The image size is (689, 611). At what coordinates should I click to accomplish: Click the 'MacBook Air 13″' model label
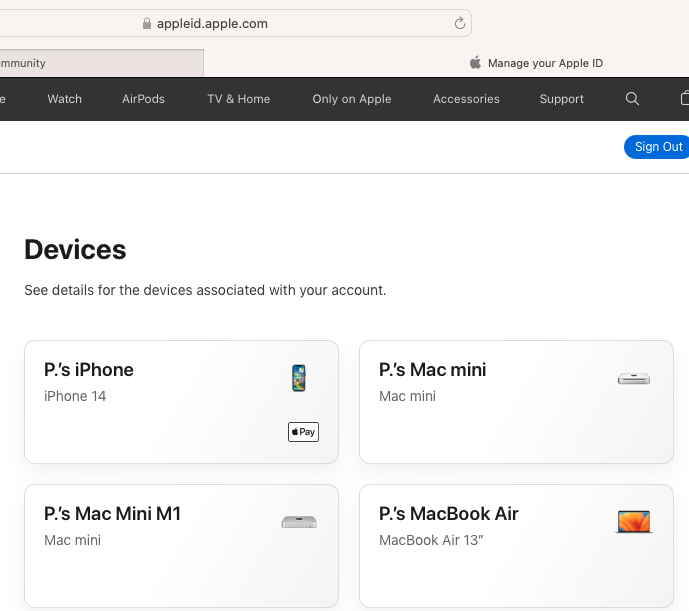431,540
